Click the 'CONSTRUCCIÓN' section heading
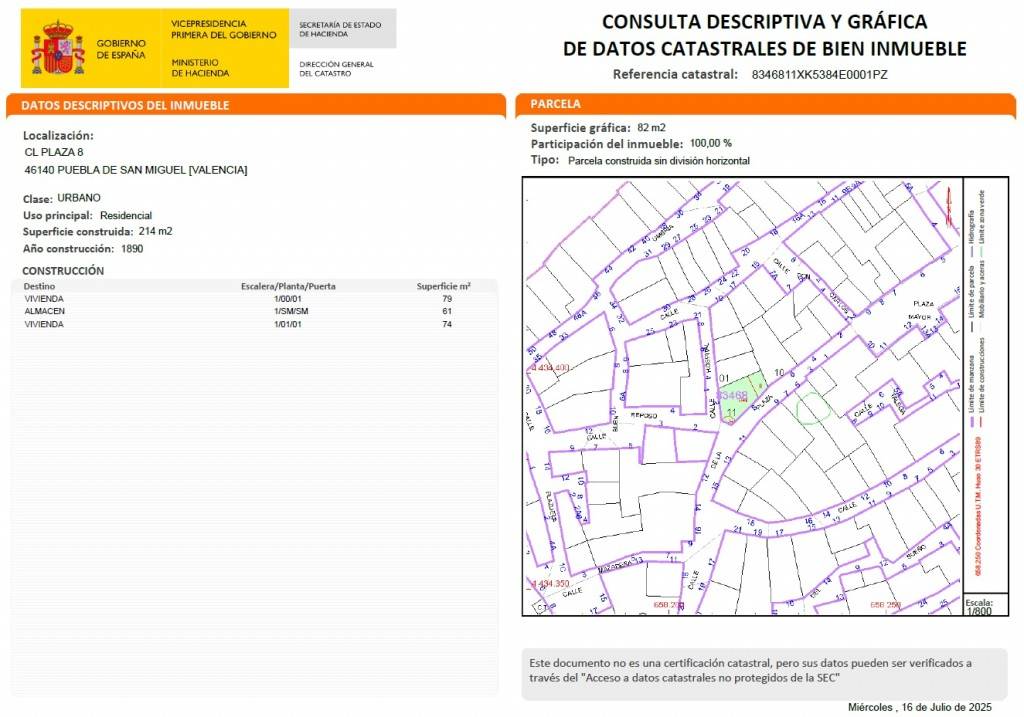The image size is (1024, 717). (63, 270)
